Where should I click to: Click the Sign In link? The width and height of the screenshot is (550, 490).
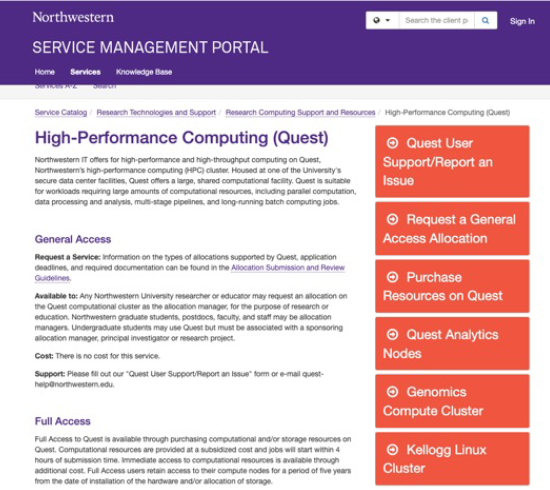tap(522, 21)
